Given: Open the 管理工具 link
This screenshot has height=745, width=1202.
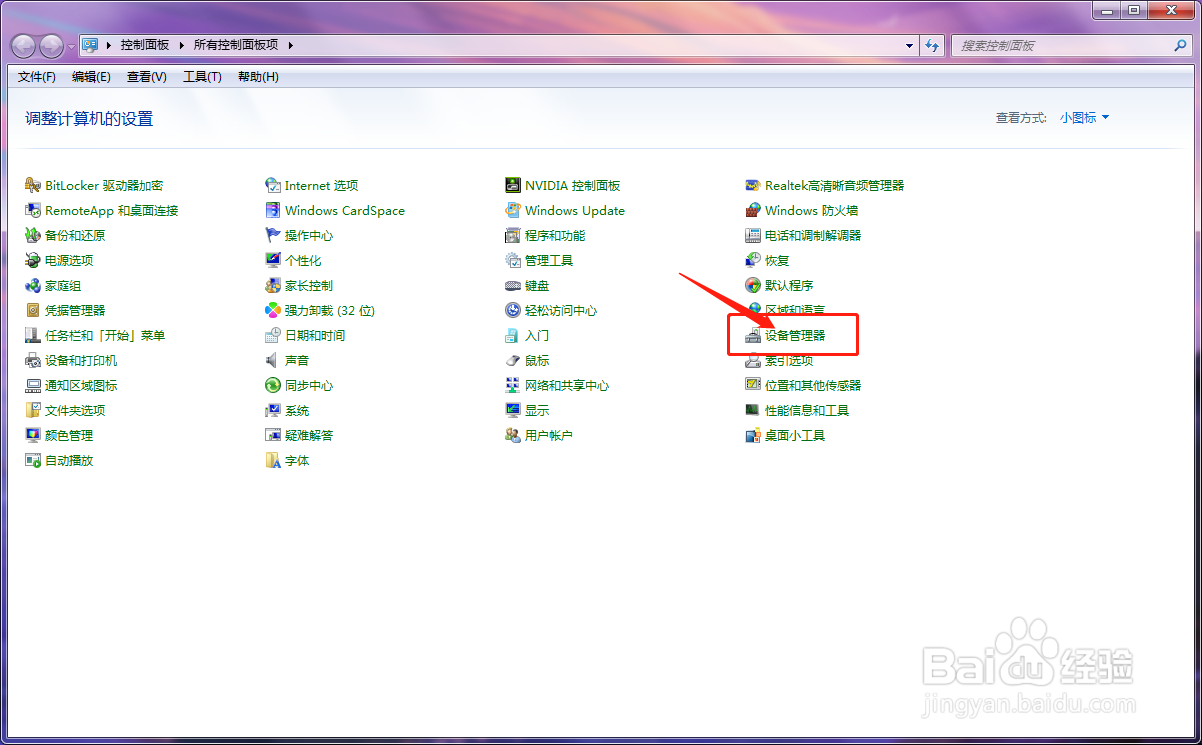Looking at the screenshot, I should coord(549,260).
